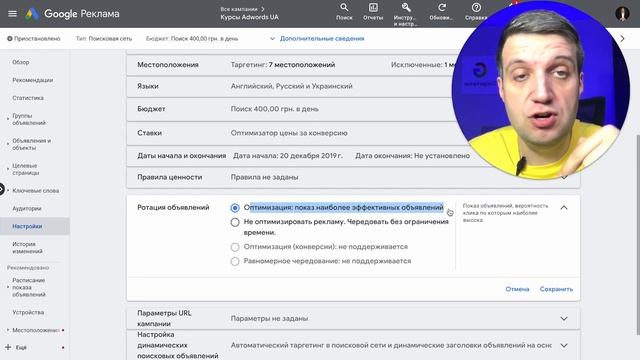Viewport: 640px width, 360px height.
Task: Click Все кампании breadcrumb link
Action: click(239, 9)
